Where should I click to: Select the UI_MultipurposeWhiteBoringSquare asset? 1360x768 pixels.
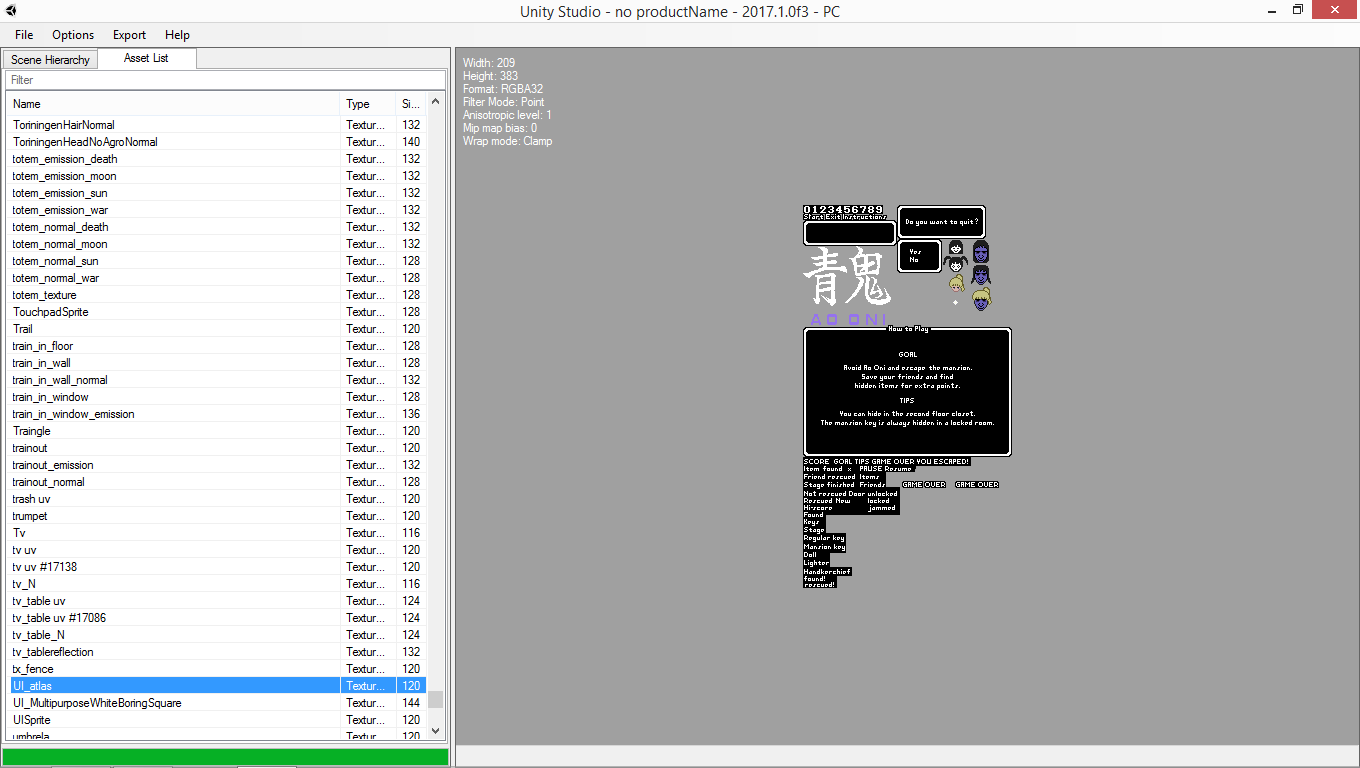217,703
